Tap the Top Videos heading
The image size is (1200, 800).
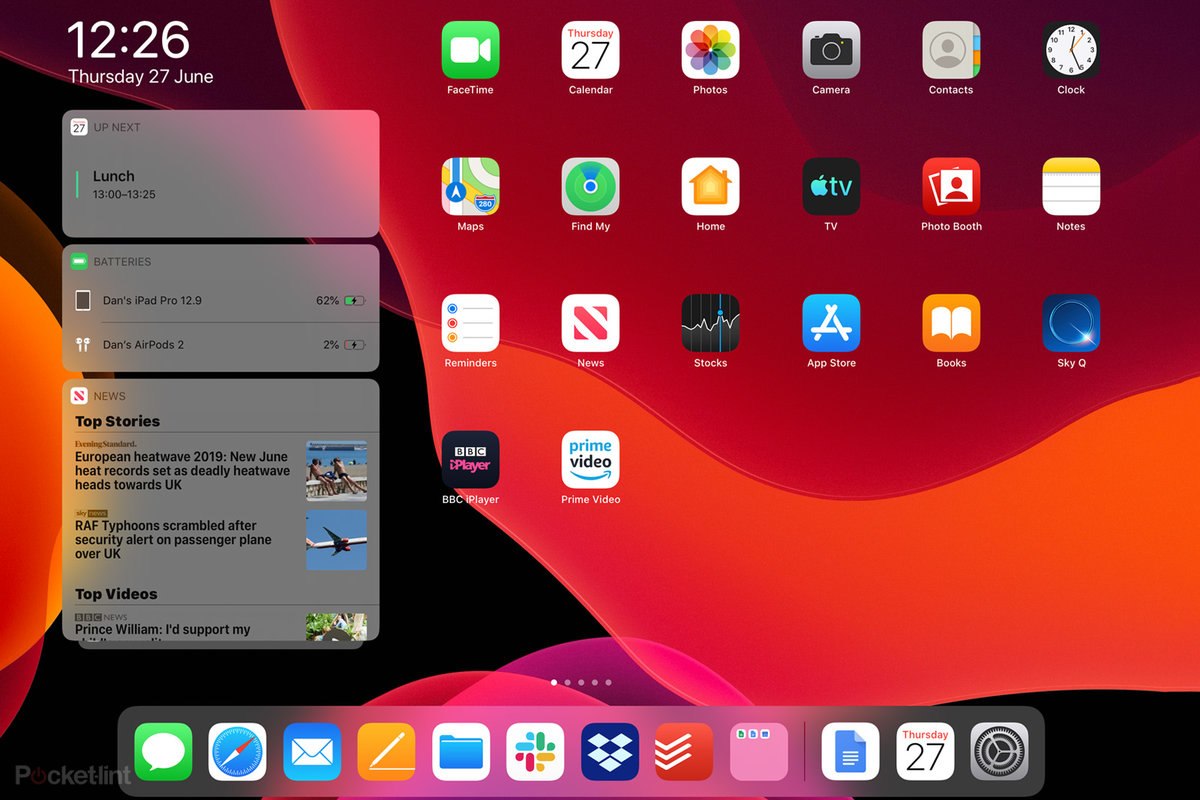(x=116, y=594)
